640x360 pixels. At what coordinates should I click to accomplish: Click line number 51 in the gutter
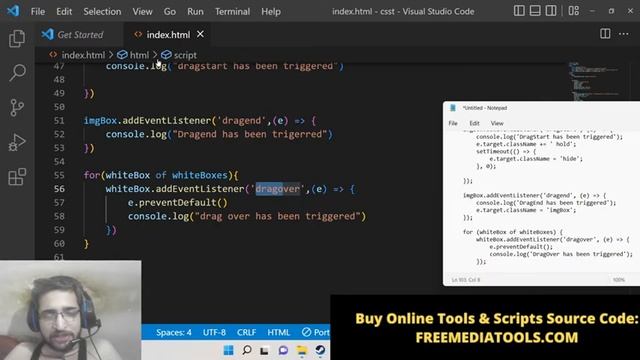[59, 121]
